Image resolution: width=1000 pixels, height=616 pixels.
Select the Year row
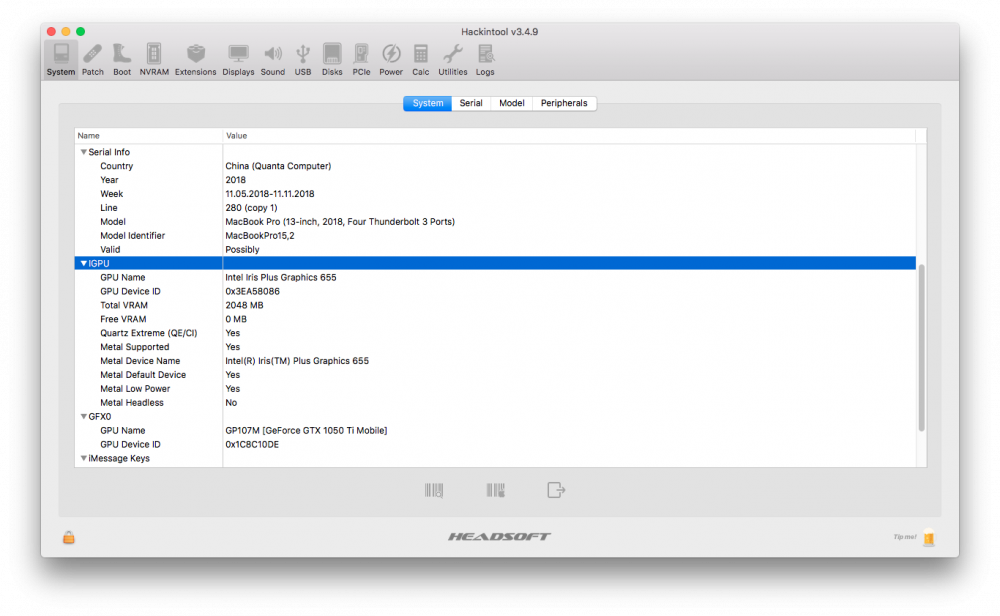[495, 180]
